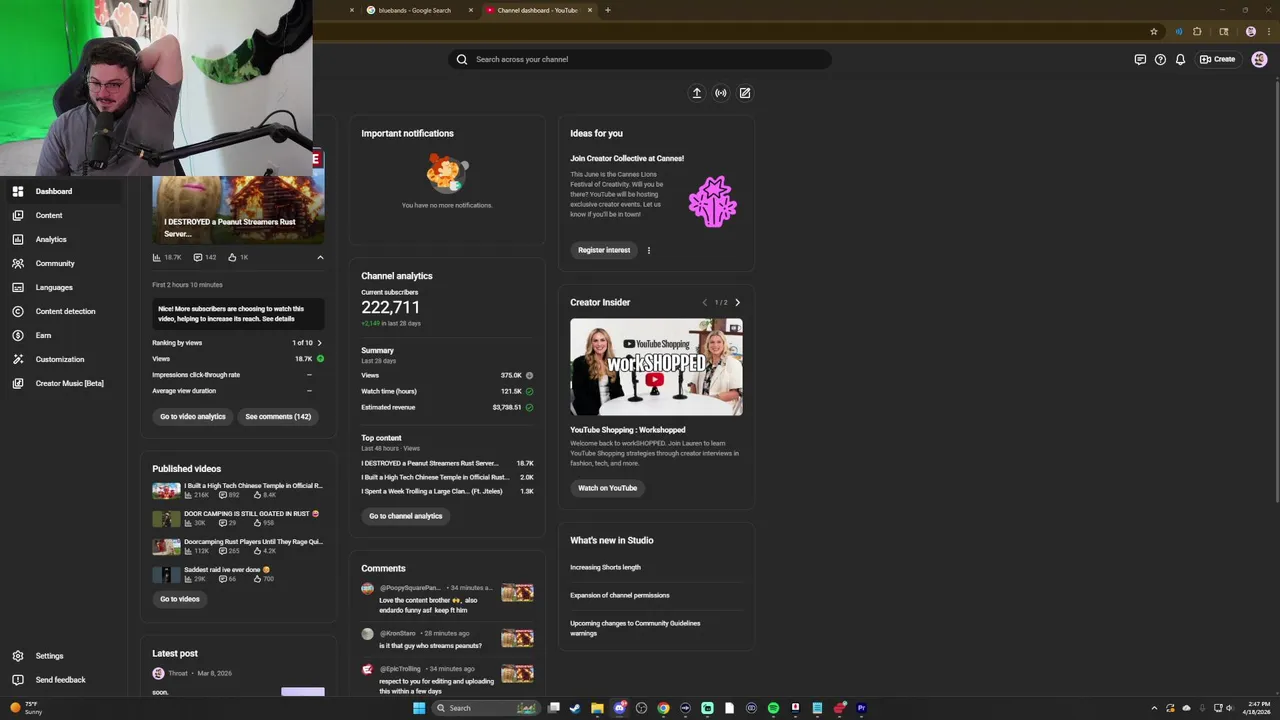The width and height of the screenshot is (1280, 720).
Task: Click Go to video analytics button
Action: pos(193,416)
